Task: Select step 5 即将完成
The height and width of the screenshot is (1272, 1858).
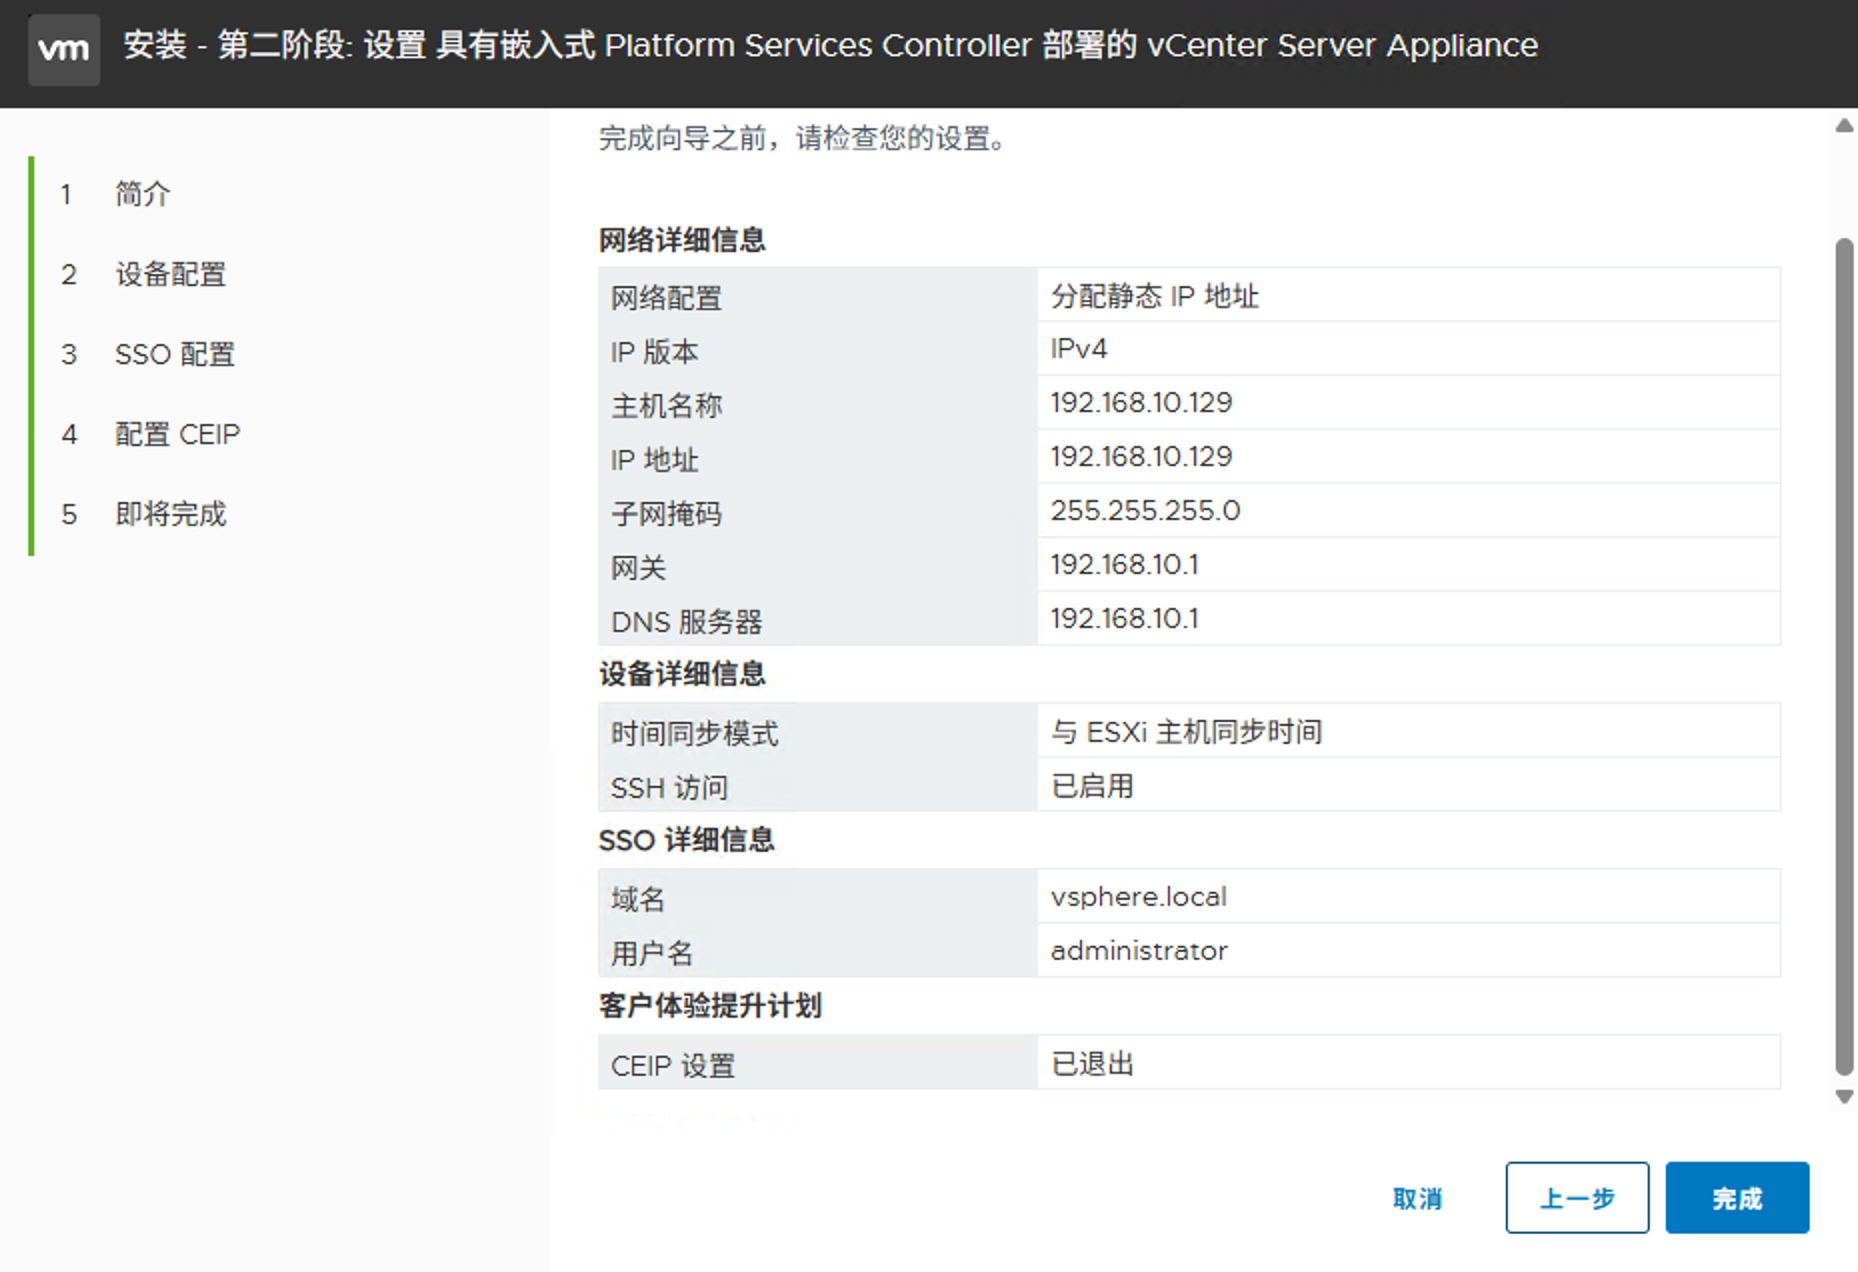Action: click(170, 514)
